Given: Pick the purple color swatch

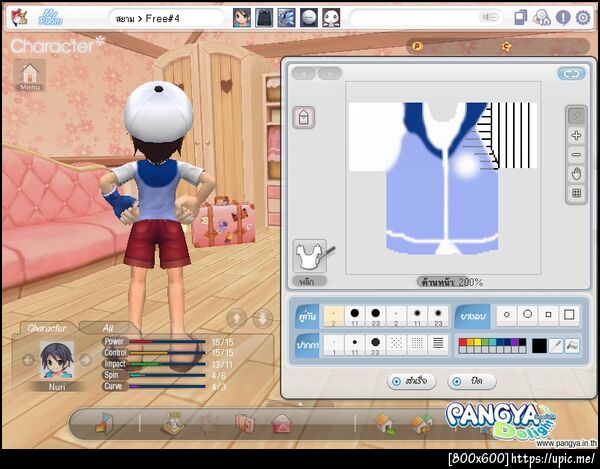Looking at the screenshot, I should click(515, 342).
